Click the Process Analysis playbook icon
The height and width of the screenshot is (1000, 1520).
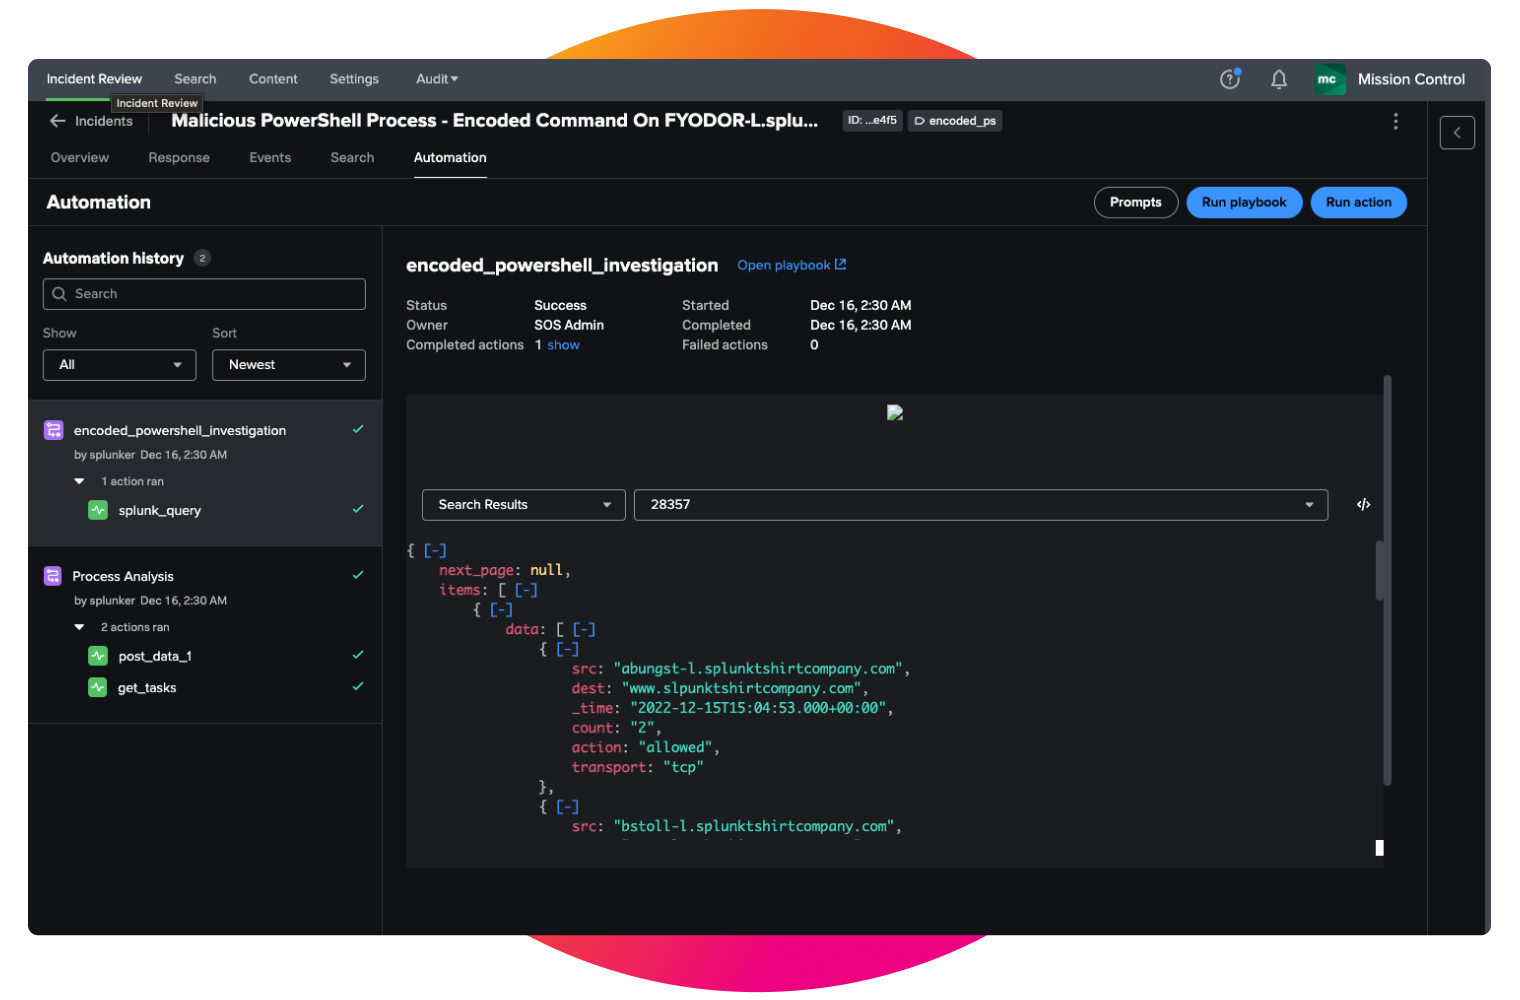click(53, 576)
